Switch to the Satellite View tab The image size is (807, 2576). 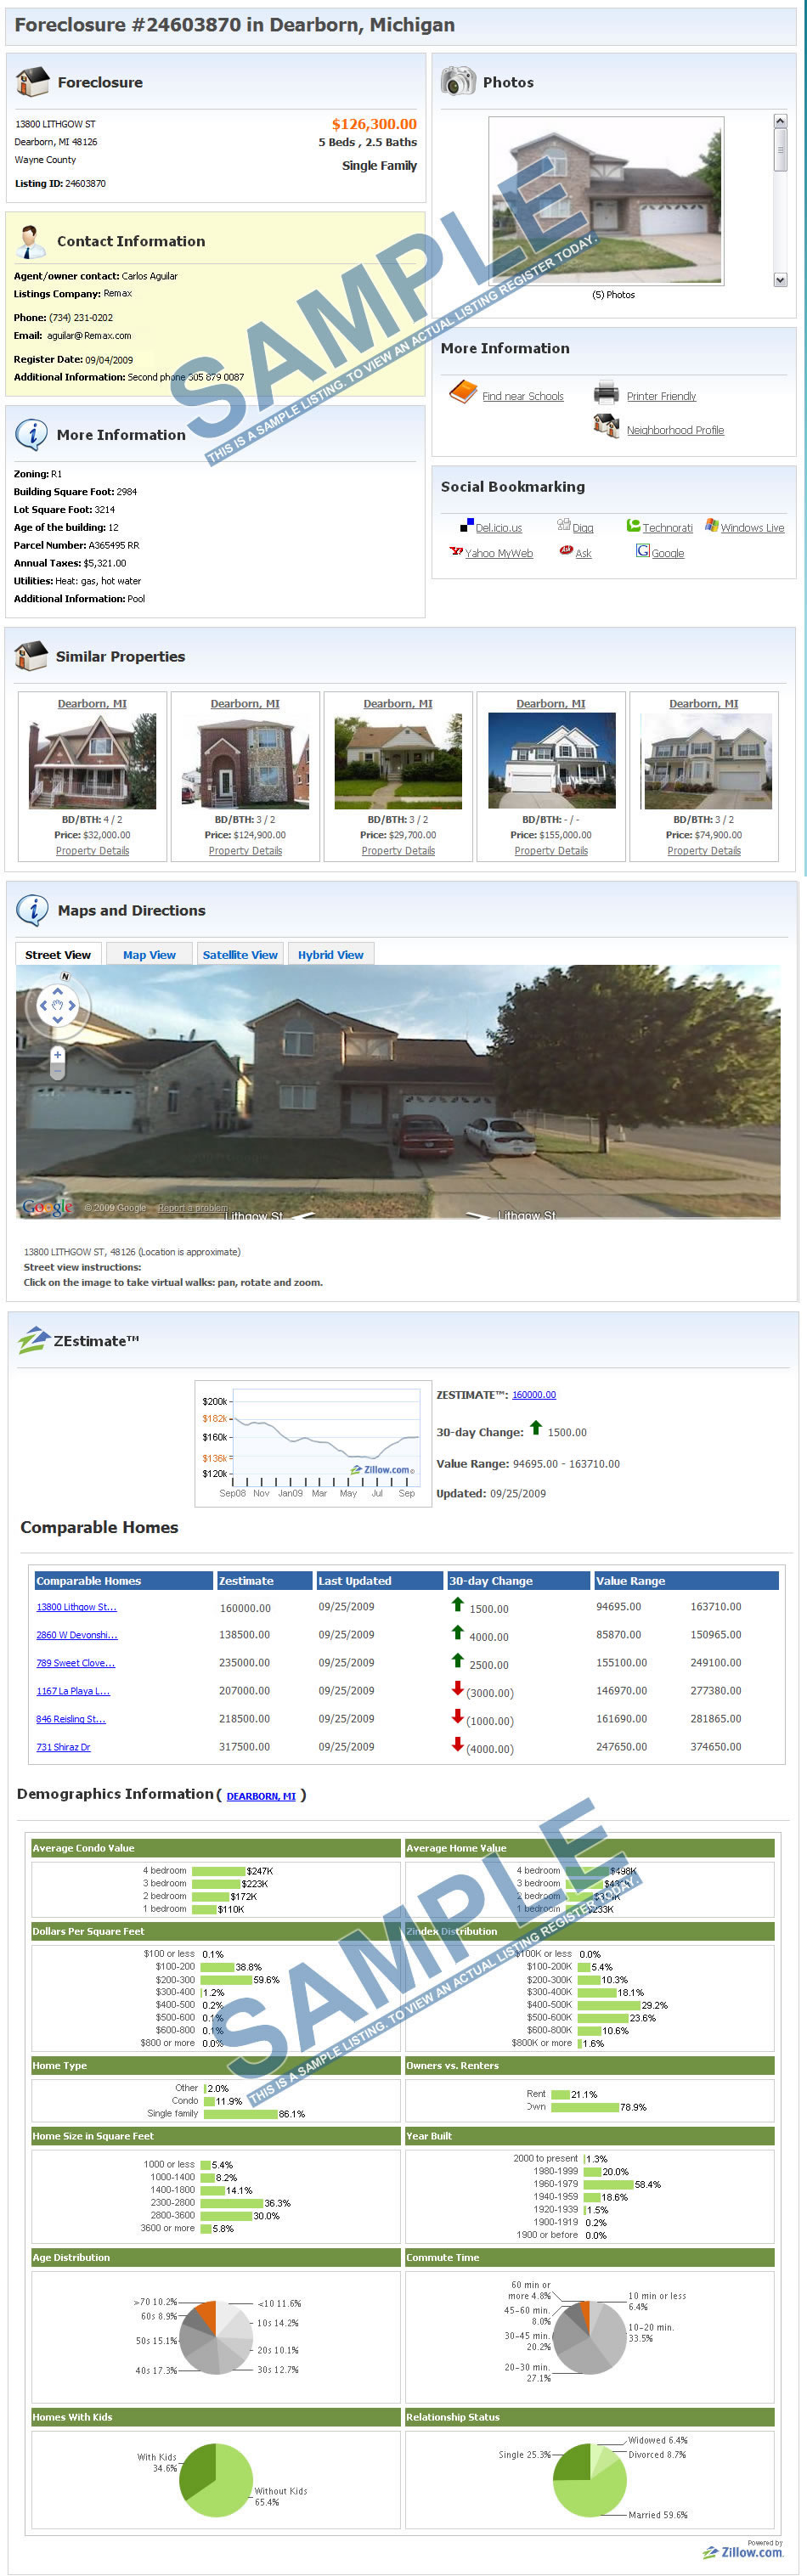[240, 955]
